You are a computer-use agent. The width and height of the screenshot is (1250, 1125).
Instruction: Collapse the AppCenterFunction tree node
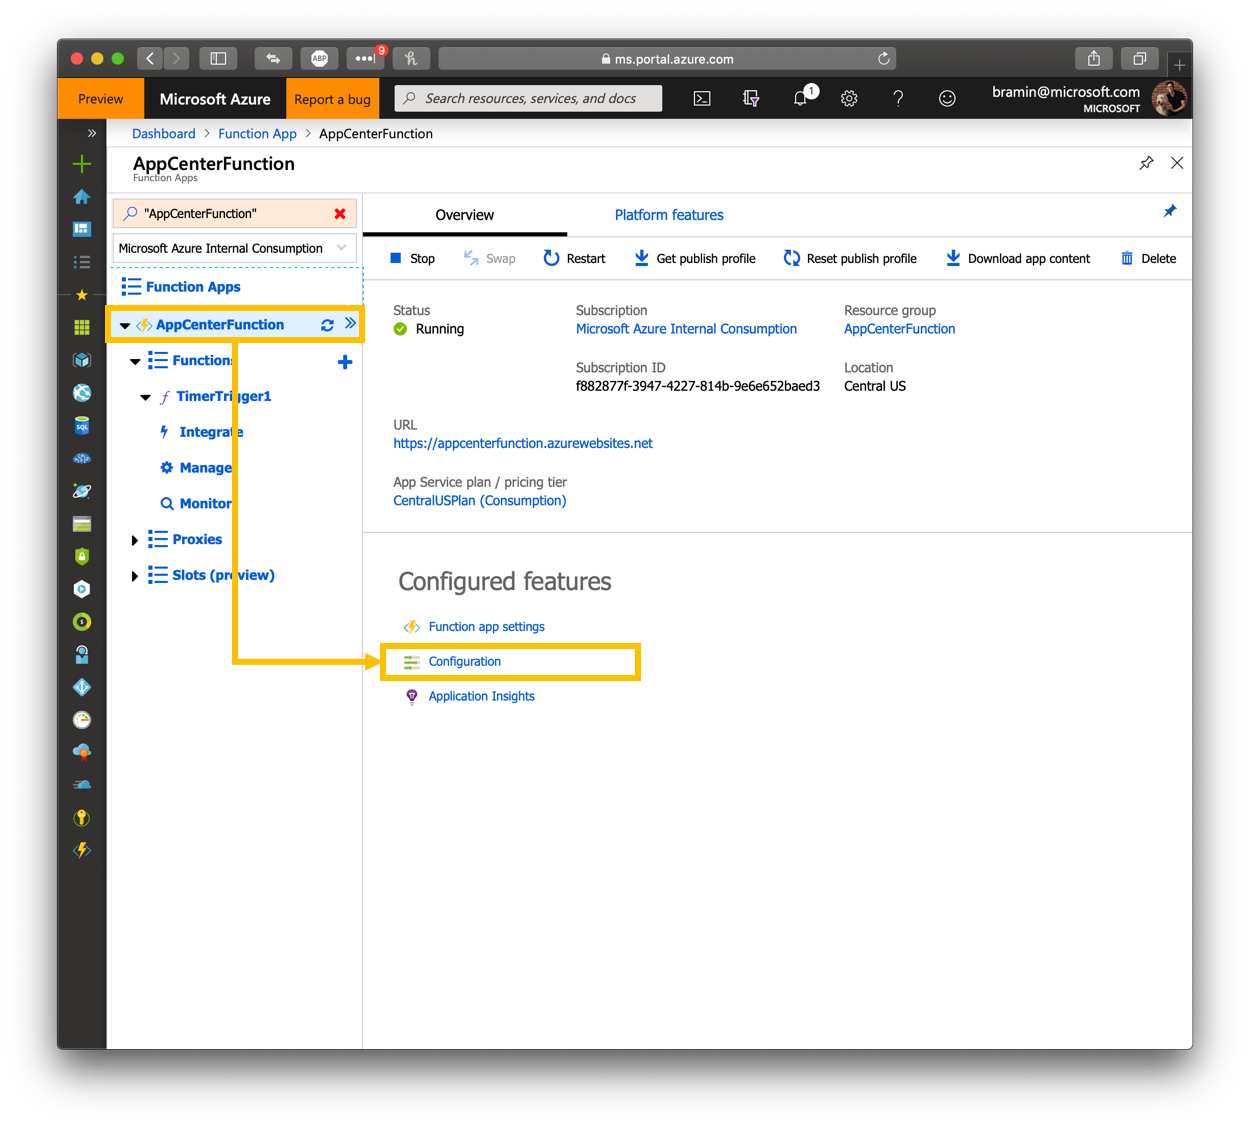tap(125, 326)
